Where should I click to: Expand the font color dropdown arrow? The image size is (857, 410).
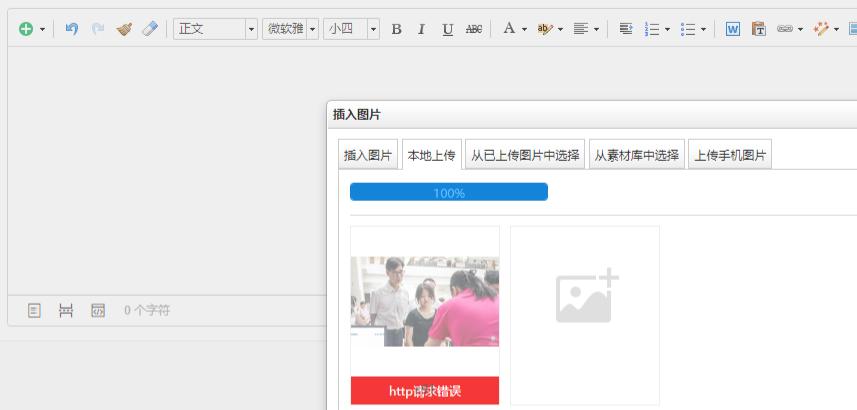pyautogui.click(x=524, y=30)
